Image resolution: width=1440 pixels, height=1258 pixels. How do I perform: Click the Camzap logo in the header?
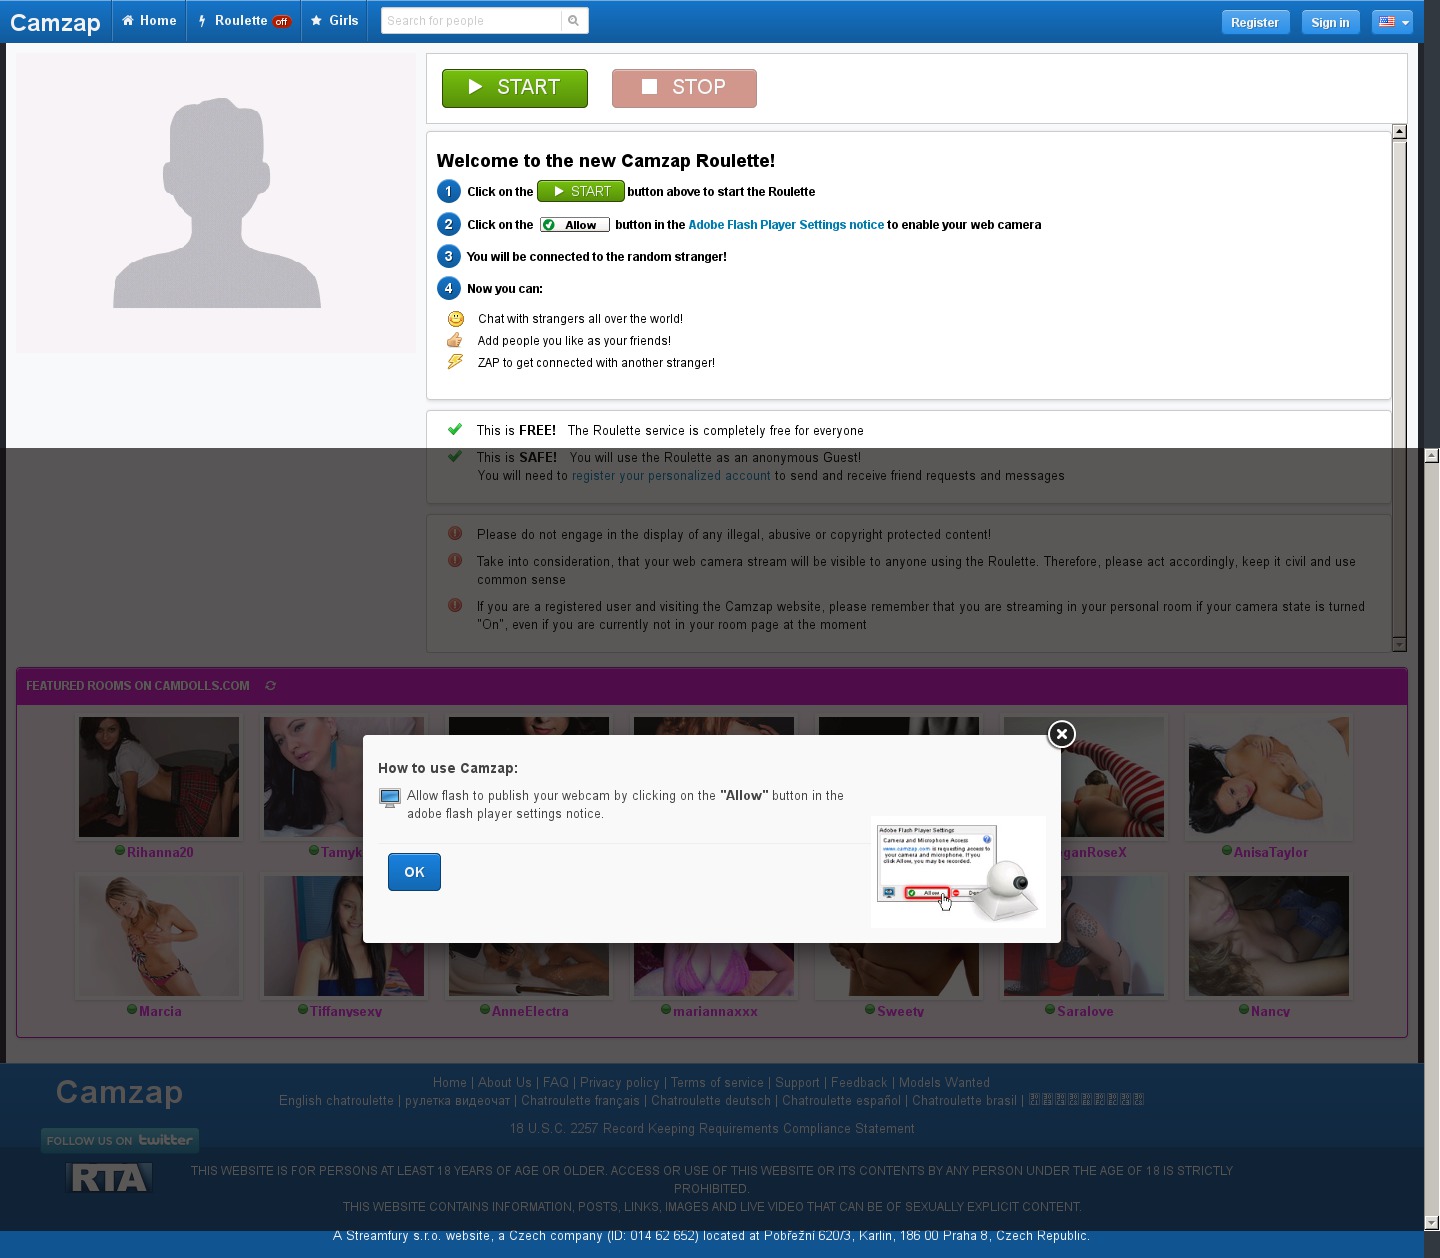click(x=55, y=22)
